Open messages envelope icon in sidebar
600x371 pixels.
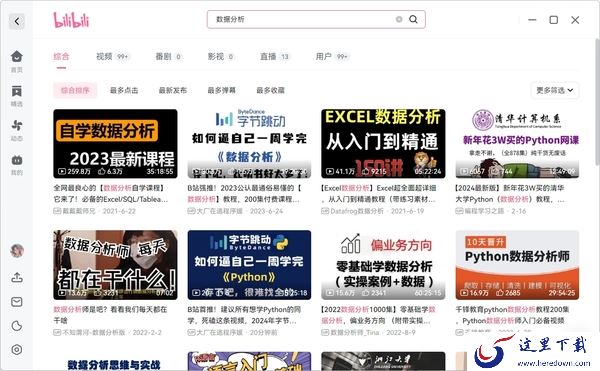[17, 302]
